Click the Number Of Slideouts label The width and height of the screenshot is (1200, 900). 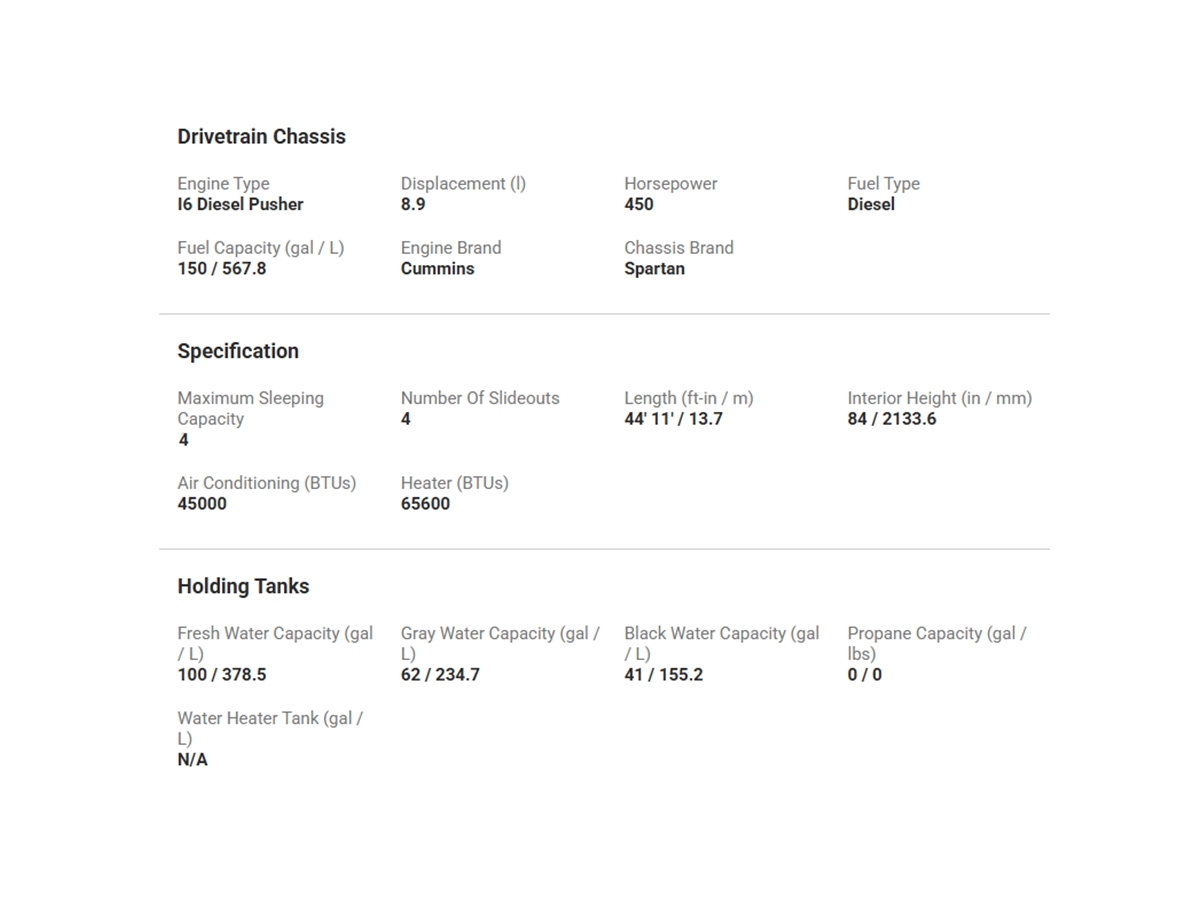[x=480, y=398]
